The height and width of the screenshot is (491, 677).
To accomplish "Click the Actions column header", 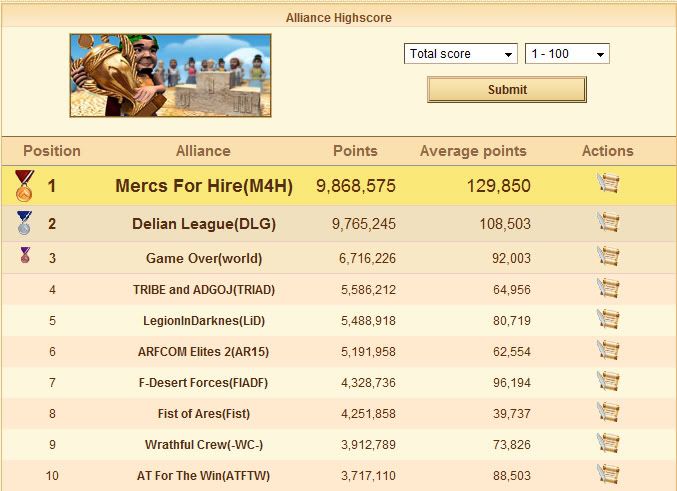I will (x=607, y=151).
